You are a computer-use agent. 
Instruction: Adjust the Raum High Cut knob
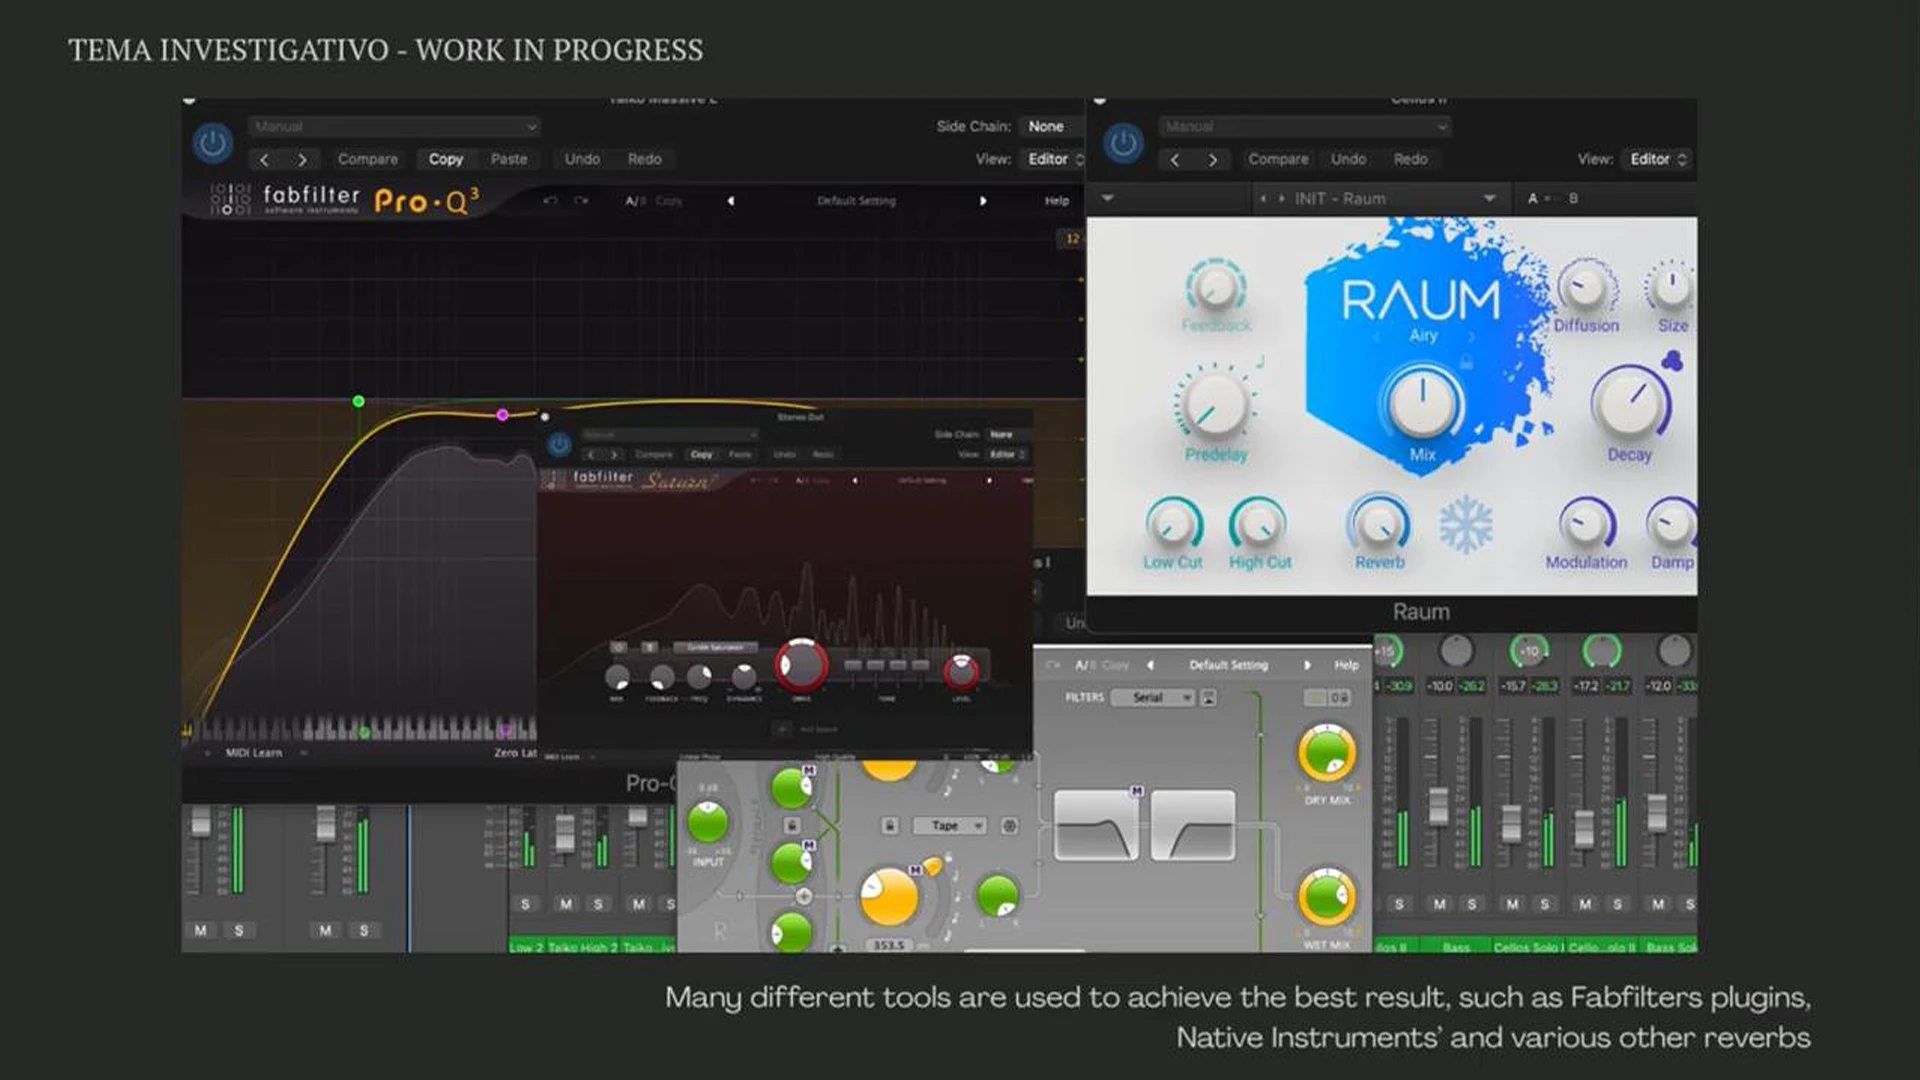click(1258, 523)
